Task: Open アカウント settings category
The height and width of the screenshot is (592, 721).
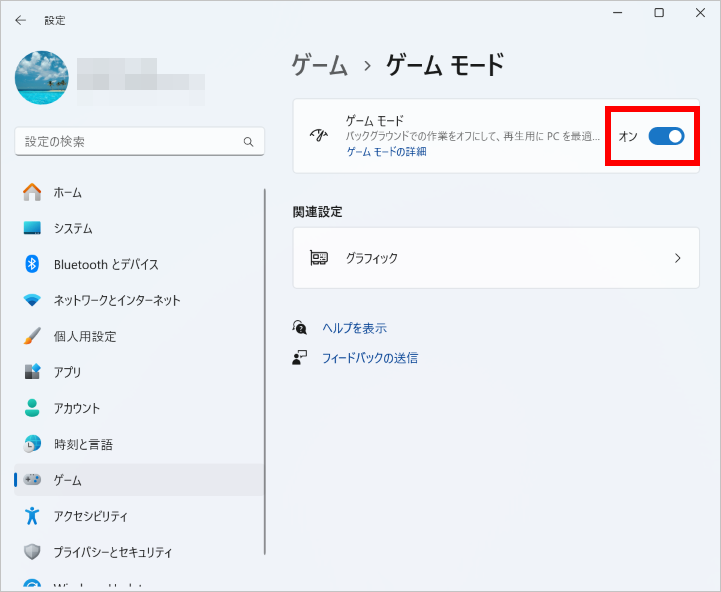Action: [139, 408]
